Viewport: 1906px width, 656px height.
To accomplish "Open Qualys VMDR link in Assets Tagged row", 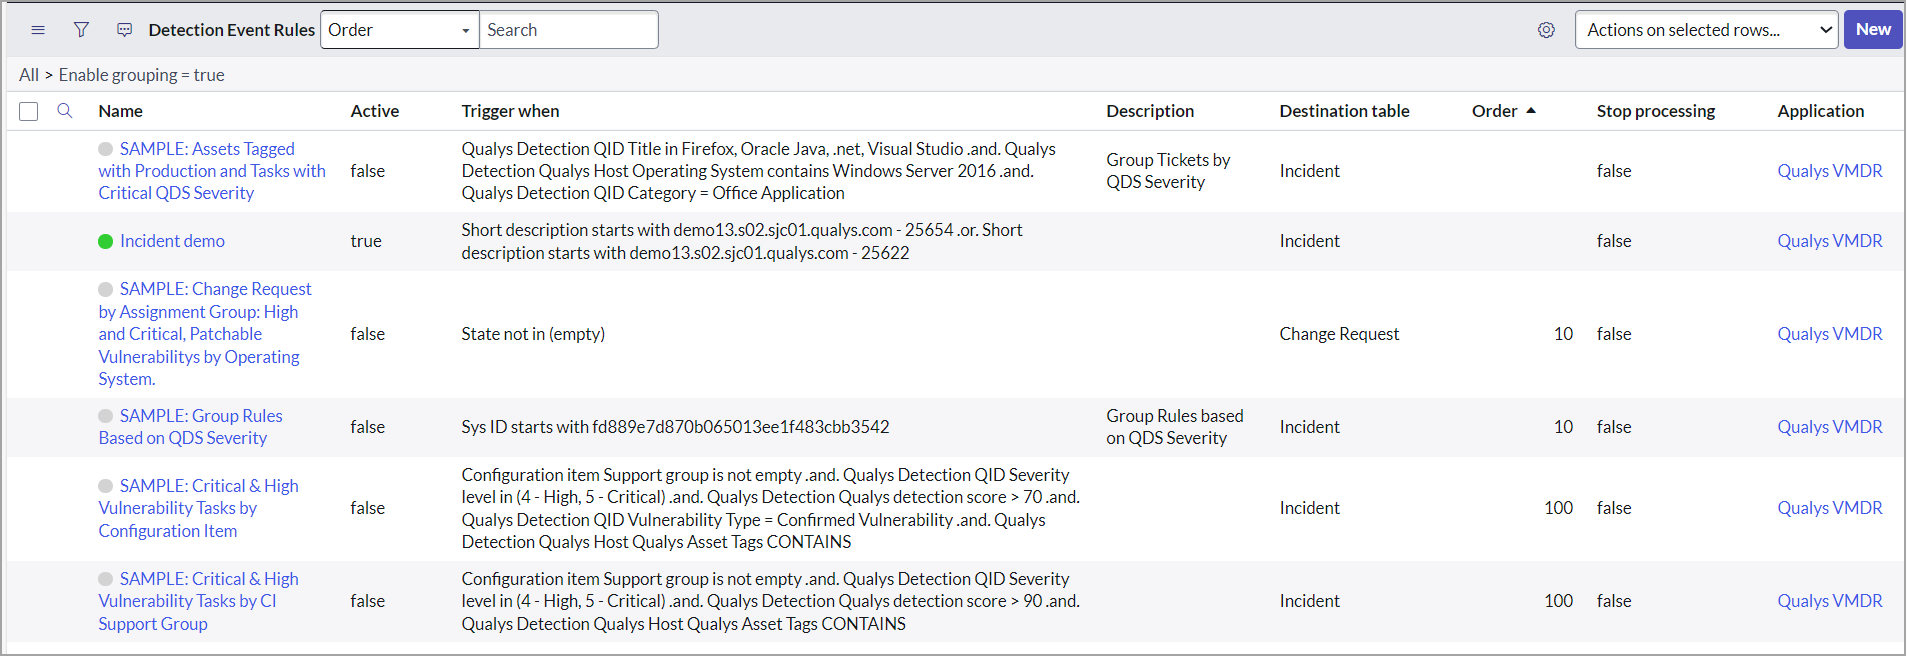I will coord(1830,171).
